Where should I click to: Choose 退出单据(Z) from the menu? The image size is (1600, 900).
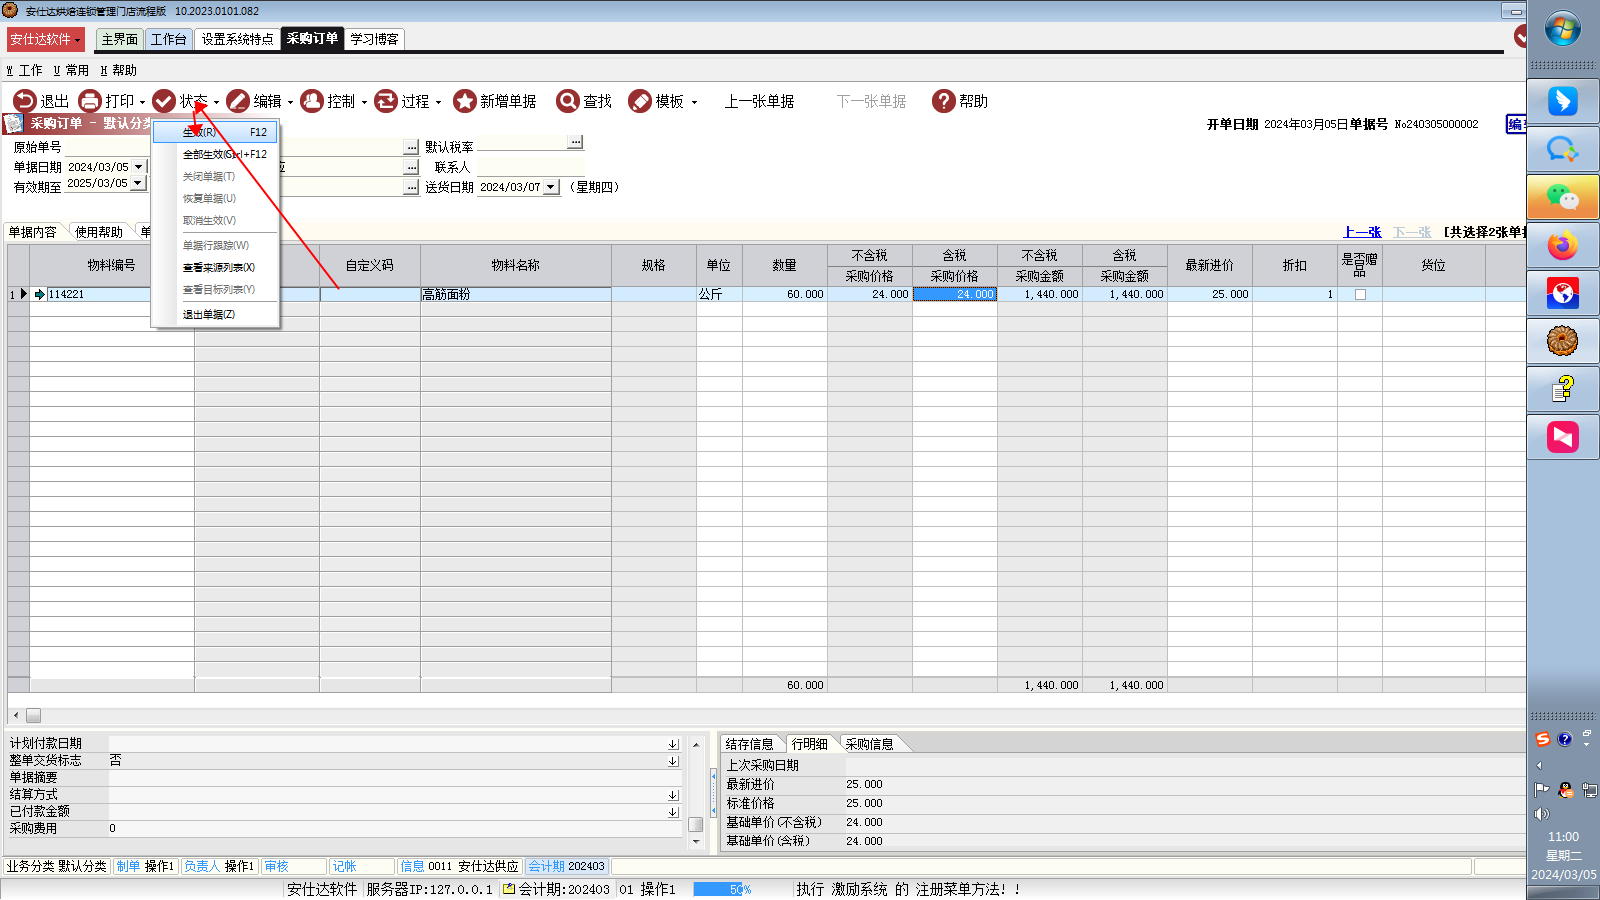pos(216,314)
